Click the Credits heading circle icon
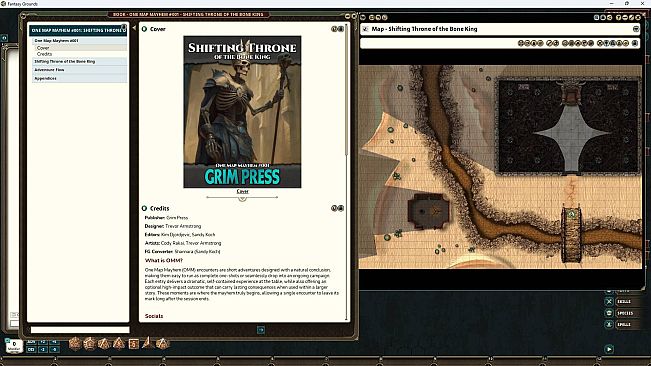 (144, 208)
